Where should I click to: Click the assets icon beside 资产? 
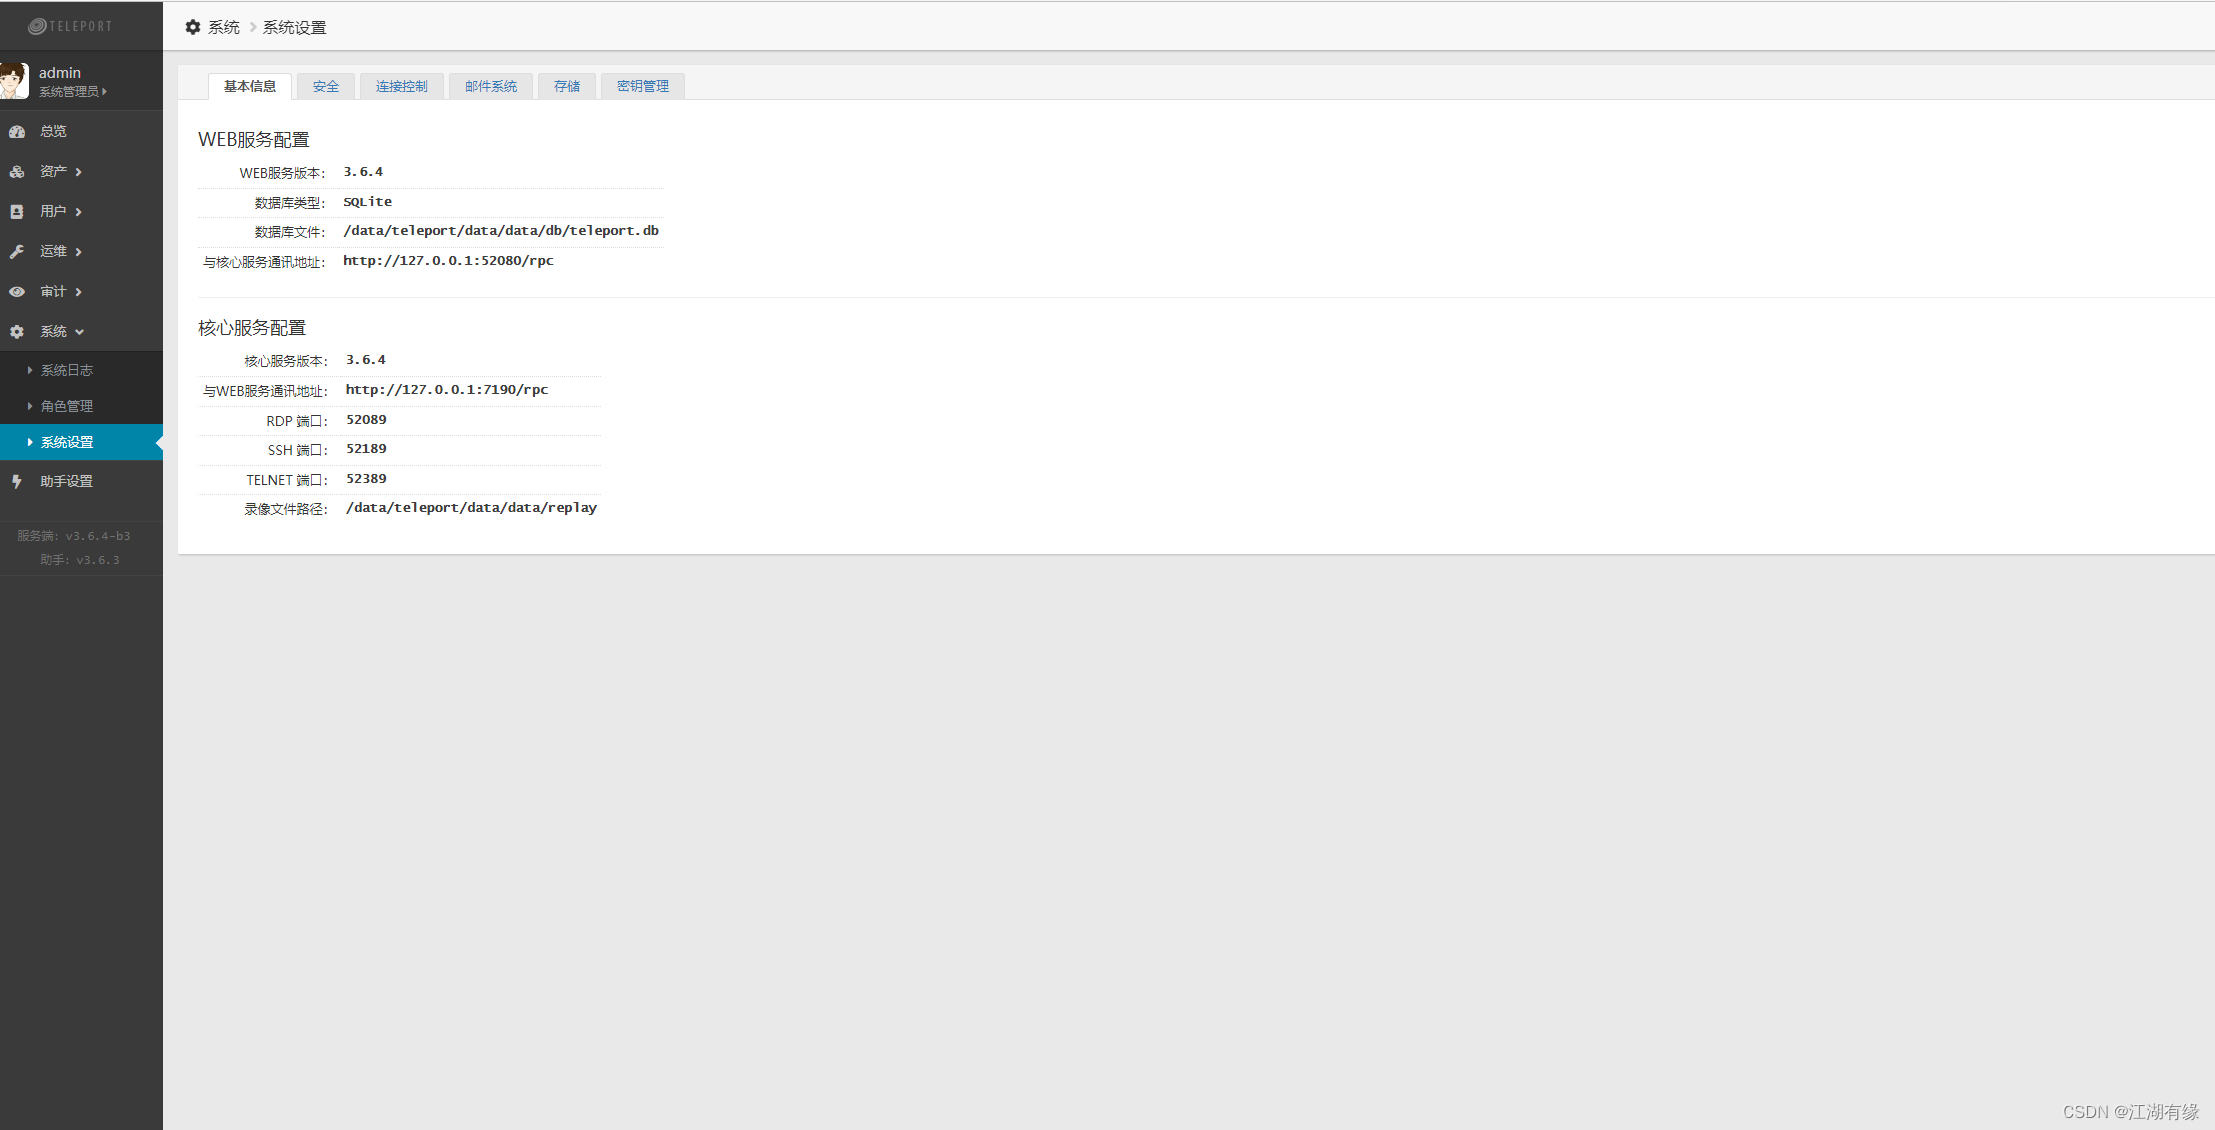(x=17, y=171)
